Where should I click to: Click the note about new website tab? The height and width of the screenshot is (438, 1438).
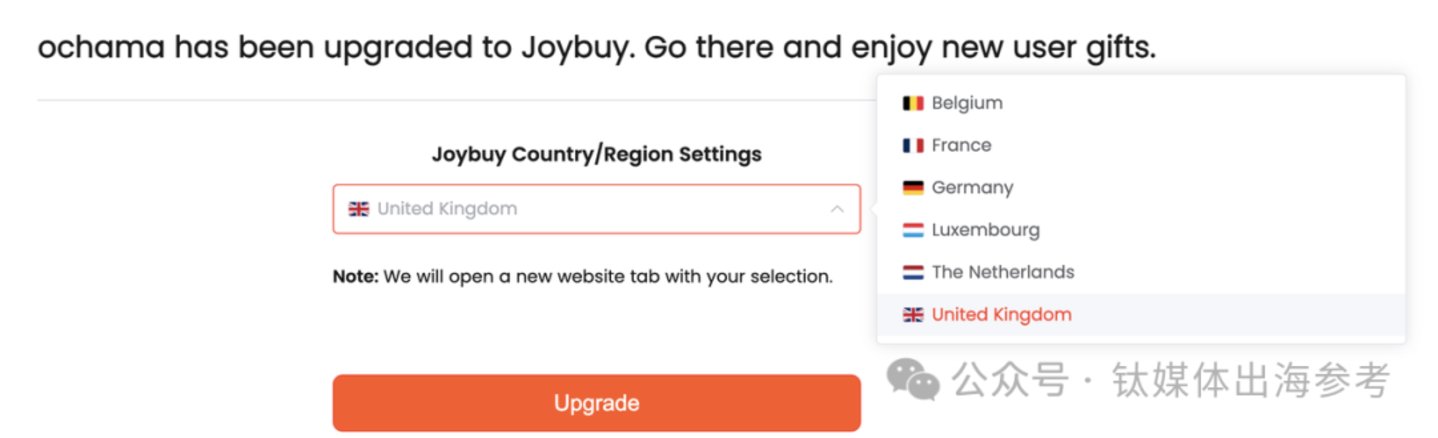pyautogui.click(x=582, y=276)
